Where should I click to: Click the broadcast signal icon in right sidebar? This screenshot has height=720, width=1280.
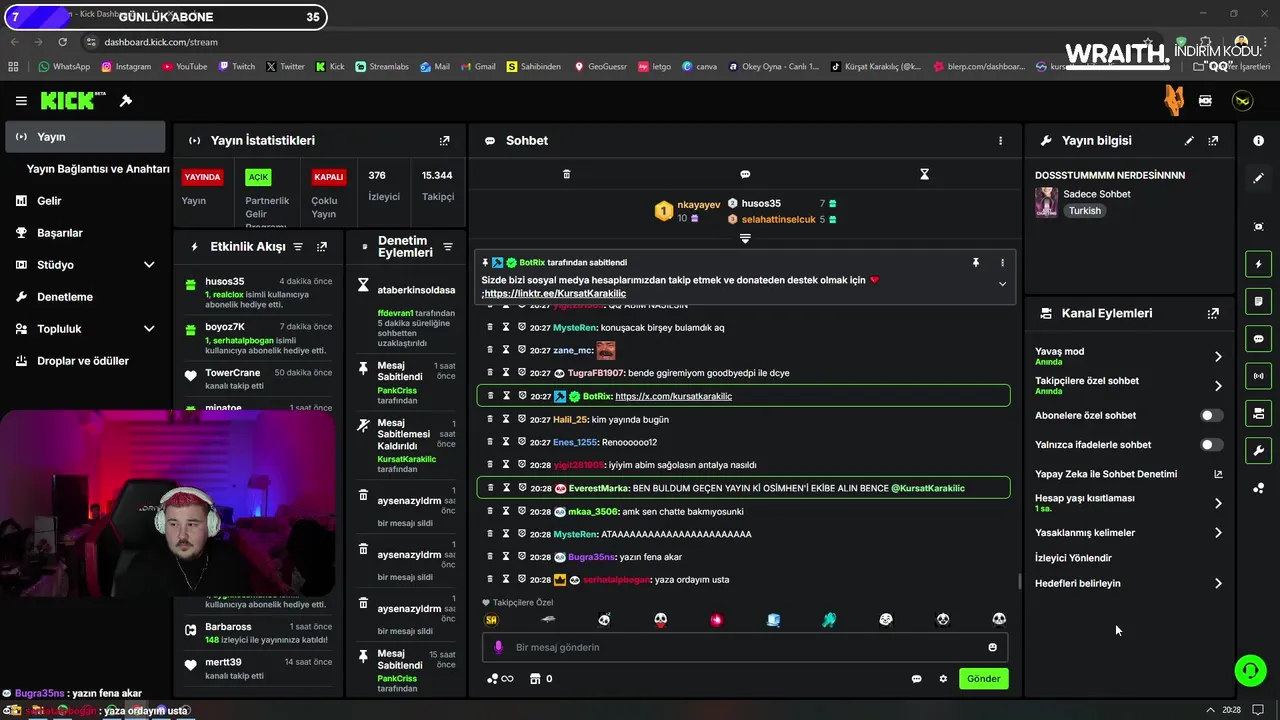[x=1258, y=376]
